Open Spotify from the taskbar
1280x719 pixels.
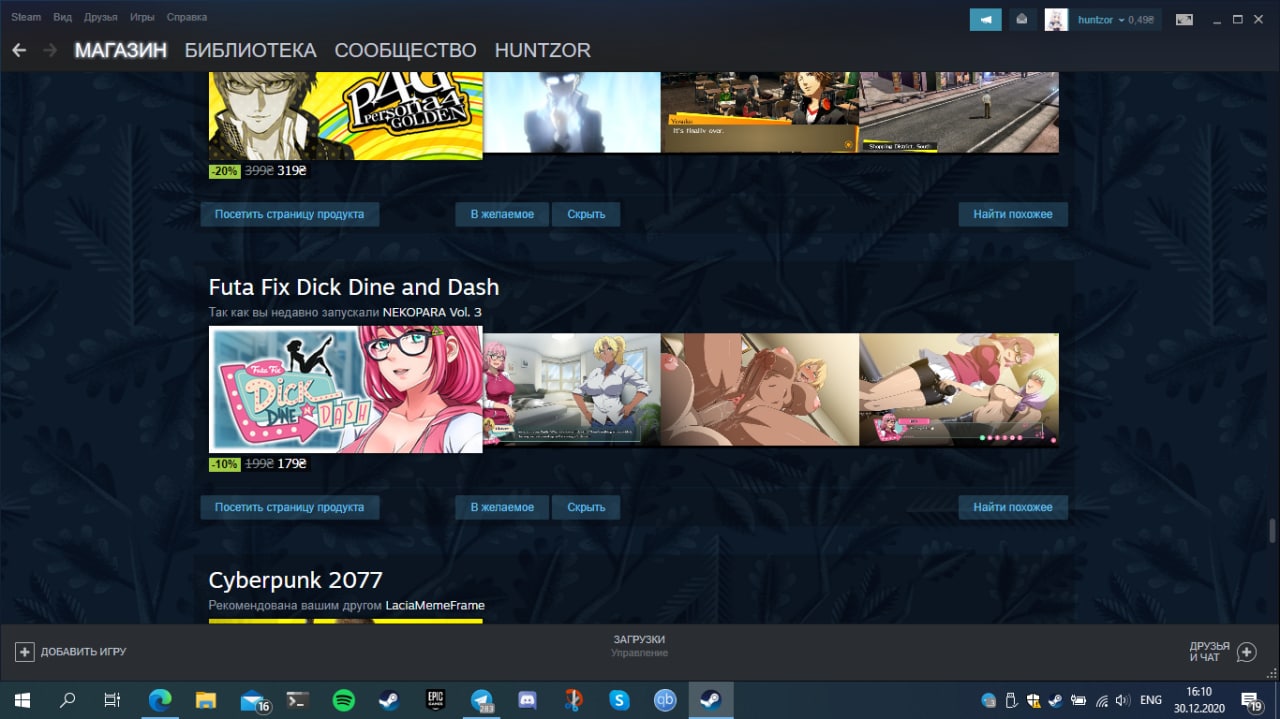(343, 700)
